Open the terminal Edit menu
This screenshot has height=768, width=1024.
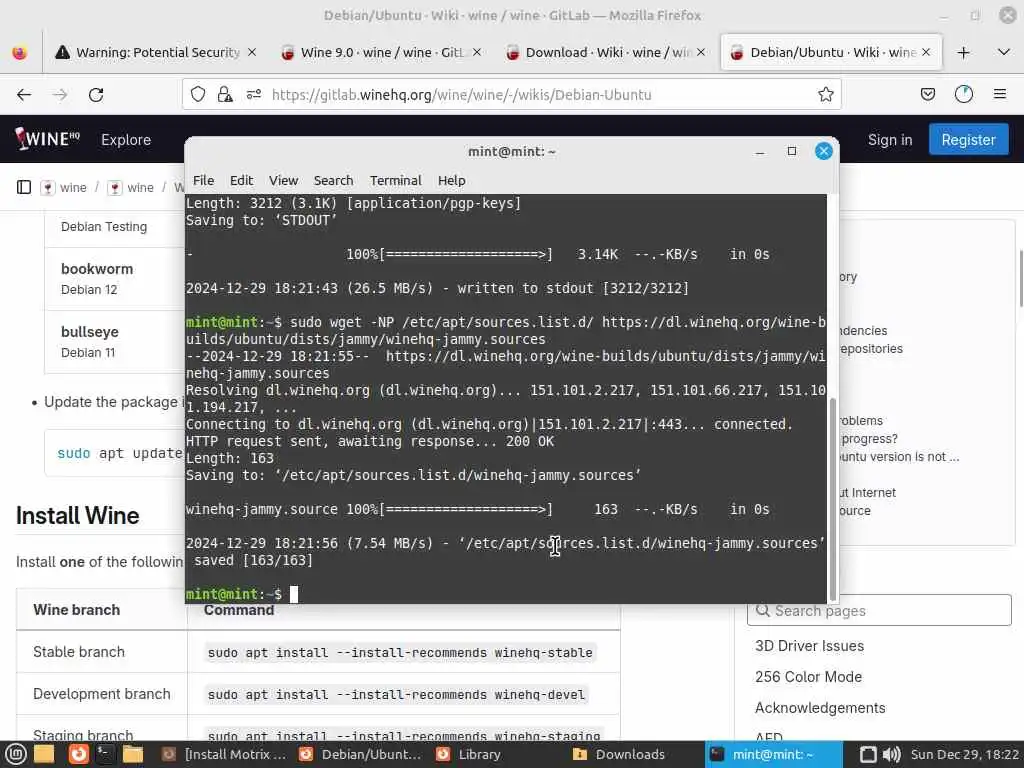click(241, 180)
